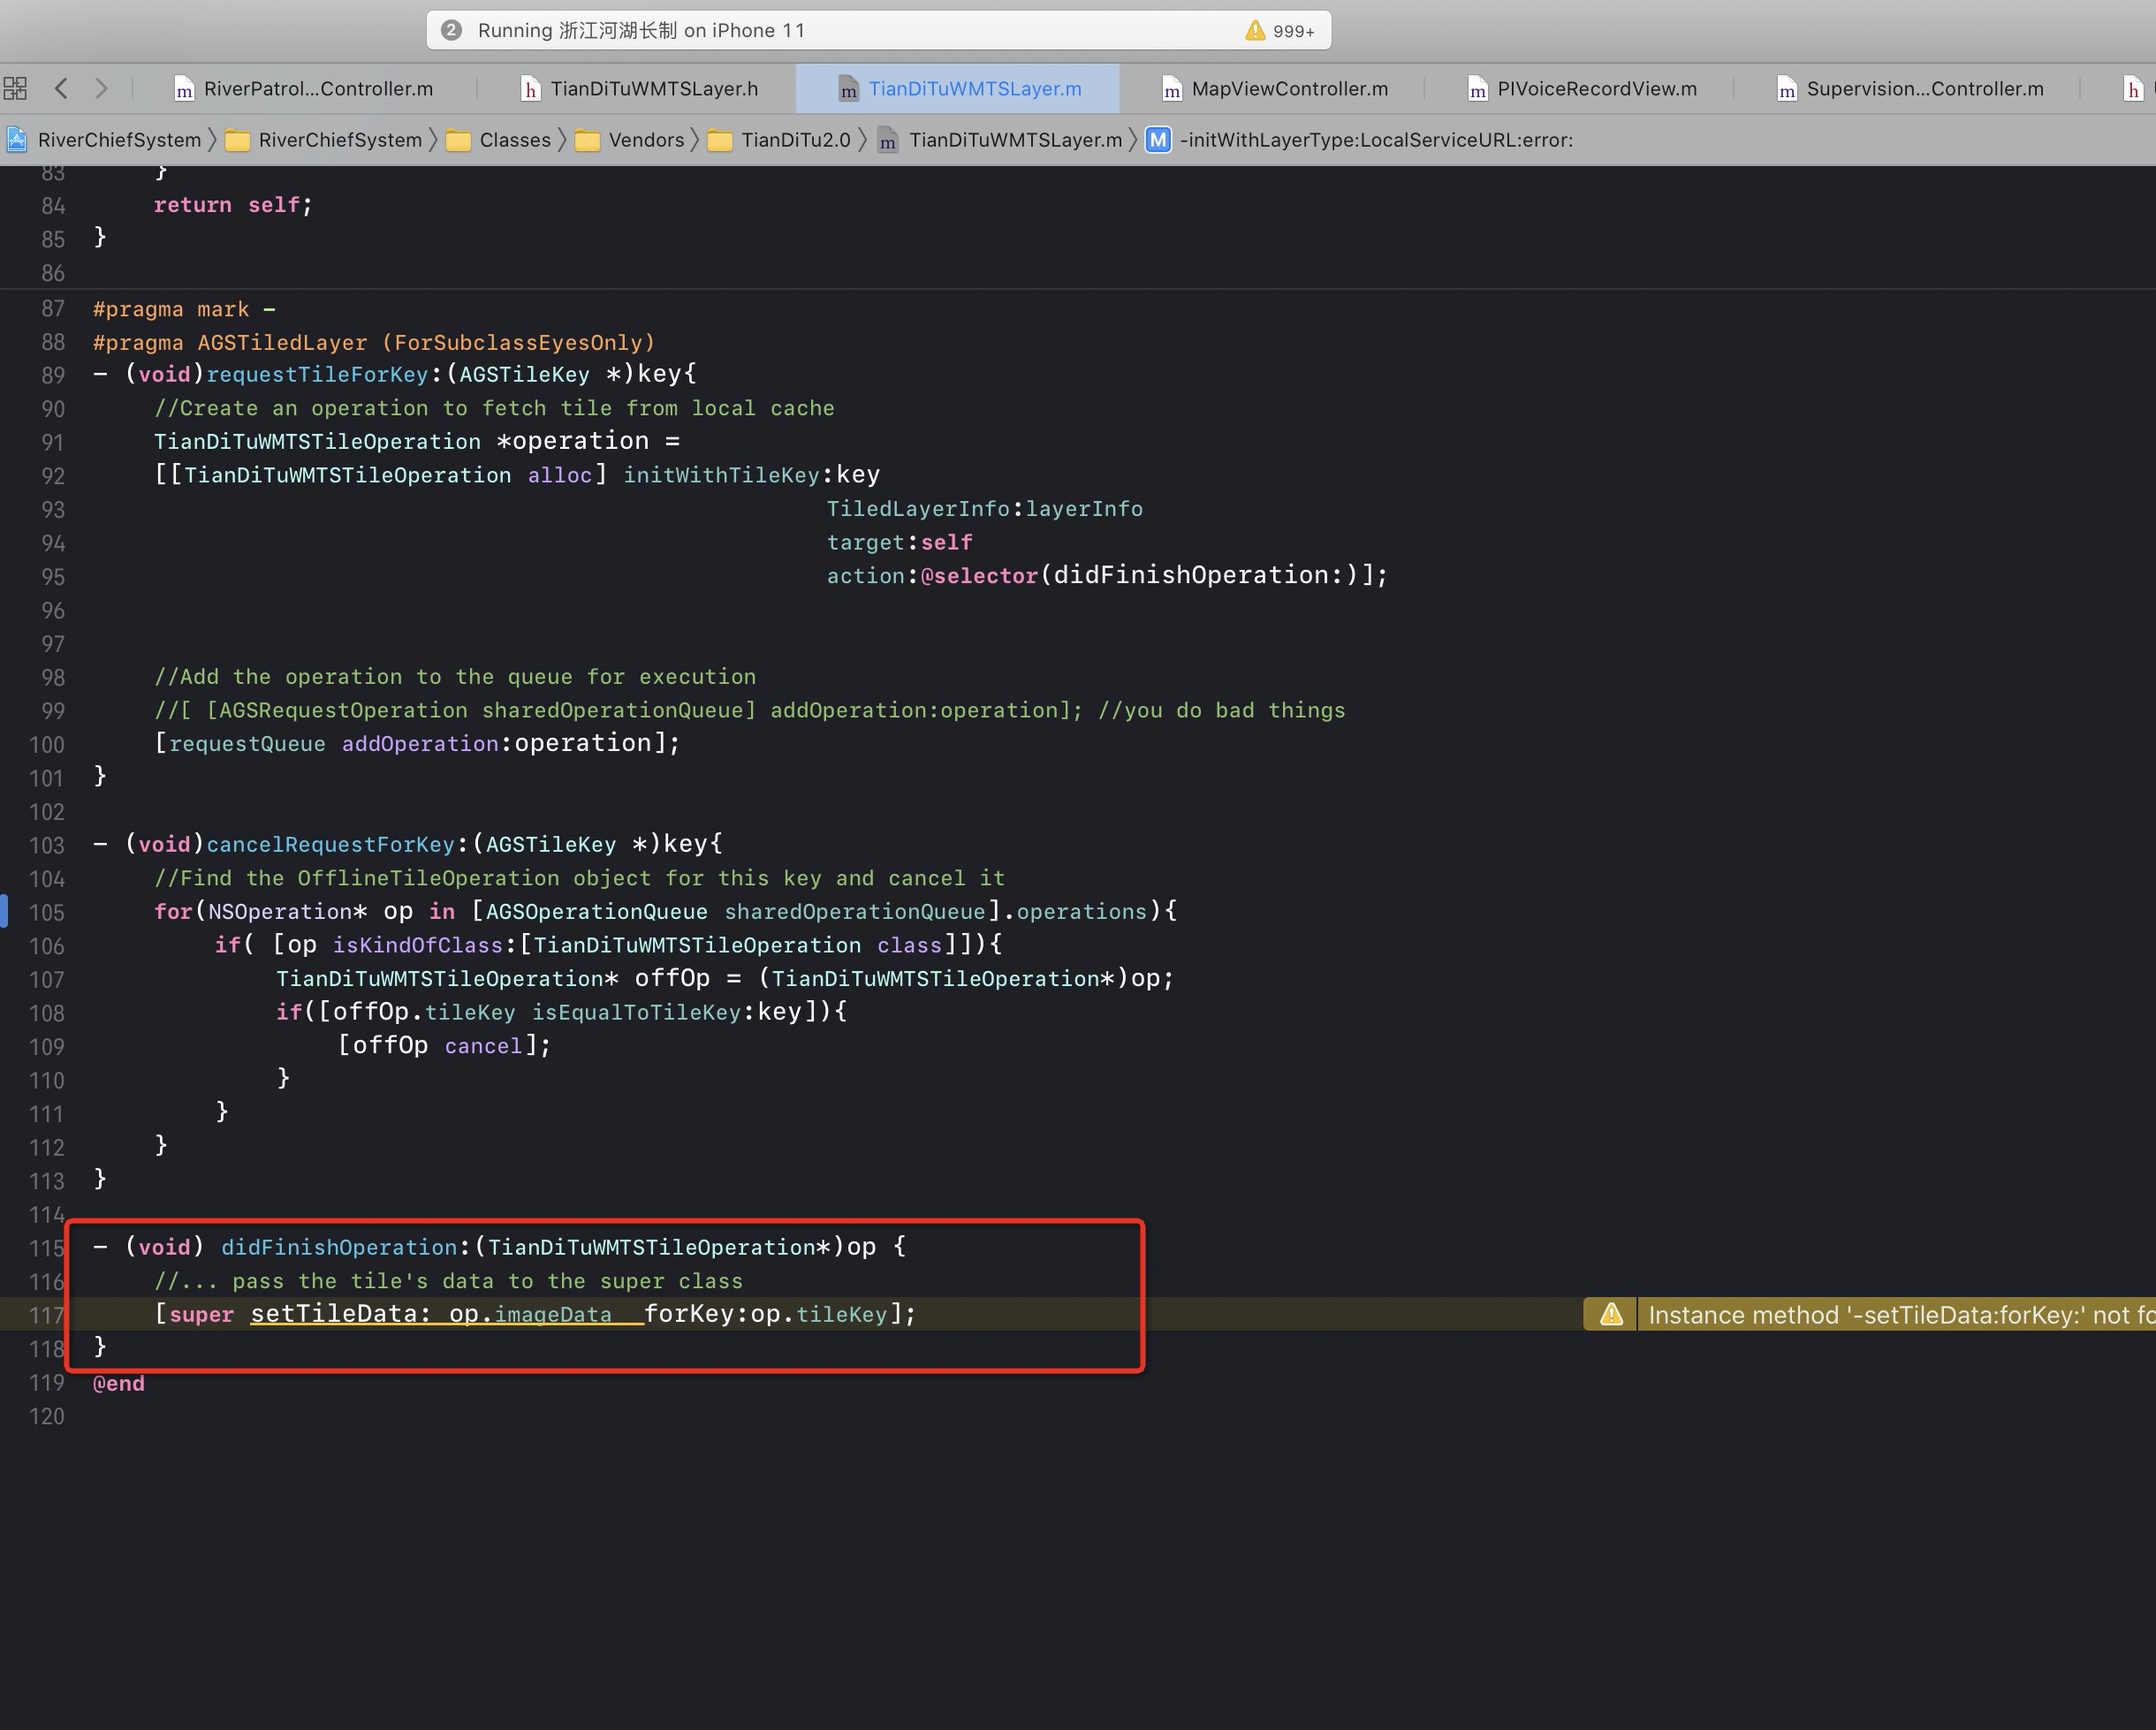Go back with the left navigation arrow

click(x=61, y=89)
